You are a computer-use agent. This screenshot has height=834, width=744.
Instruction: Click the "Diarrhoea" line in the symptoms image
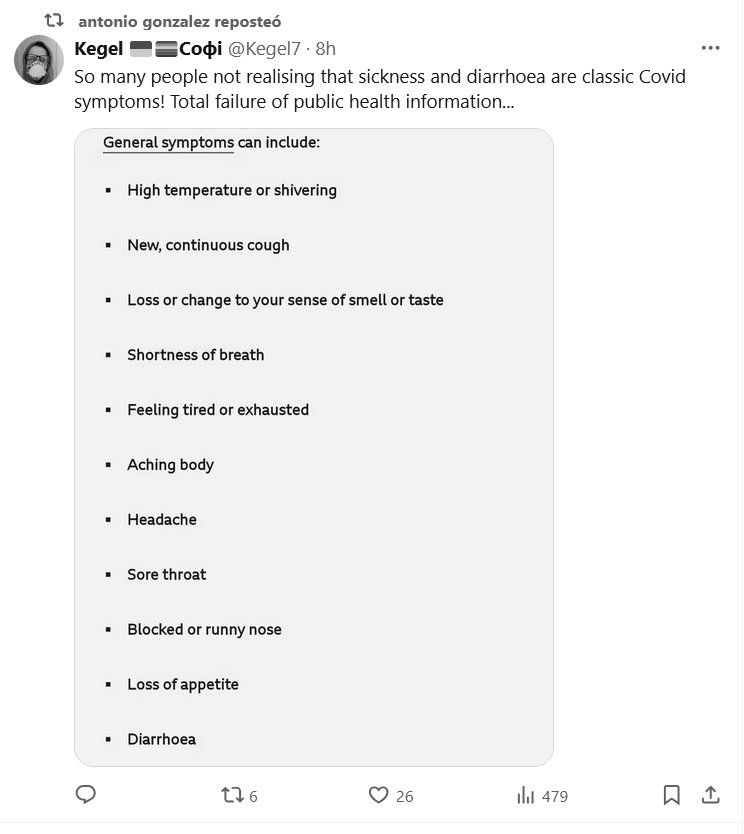tap(161, 739)
